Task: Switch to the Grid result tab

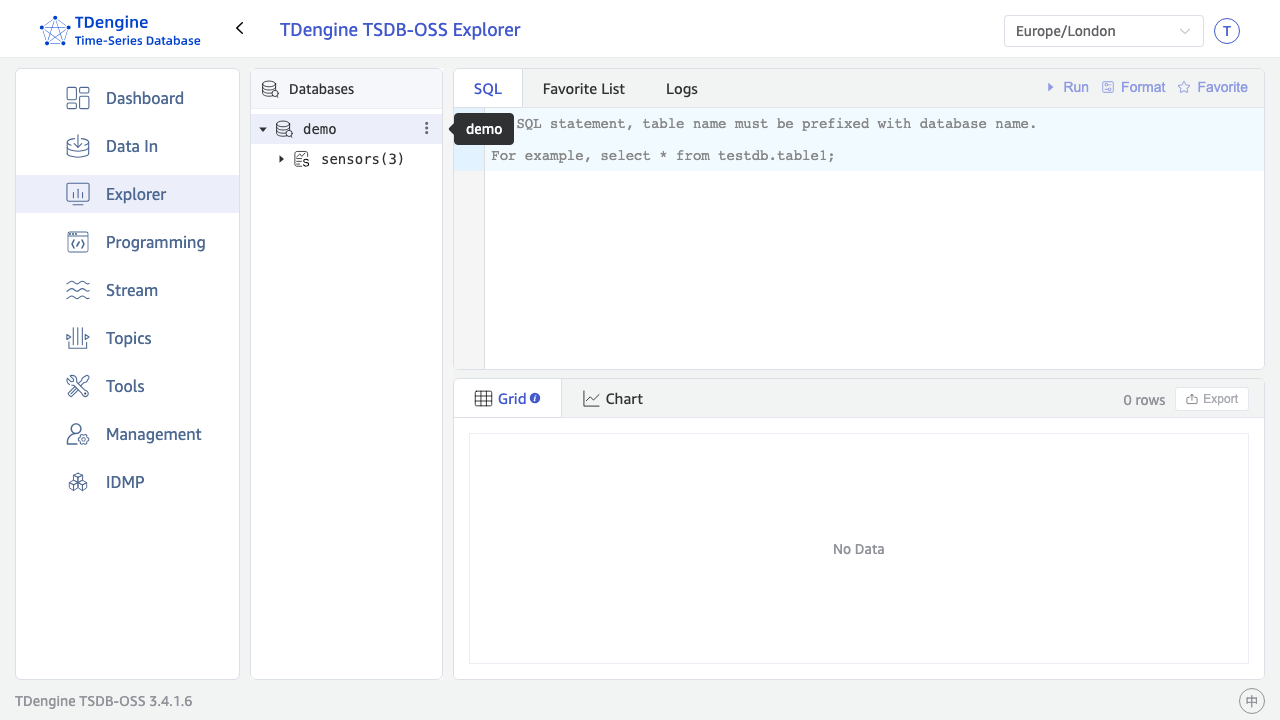Action: 507,398
